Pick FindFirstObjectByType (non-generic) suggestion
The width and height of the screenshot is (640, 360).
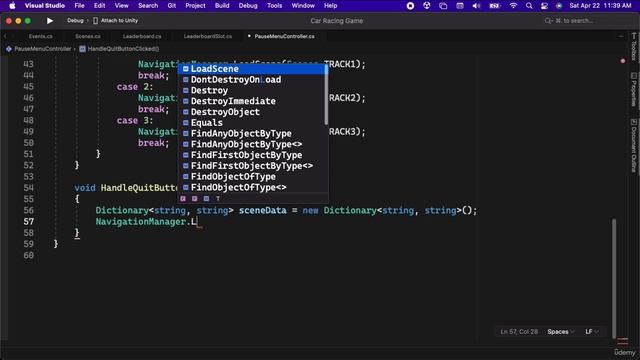252,155
